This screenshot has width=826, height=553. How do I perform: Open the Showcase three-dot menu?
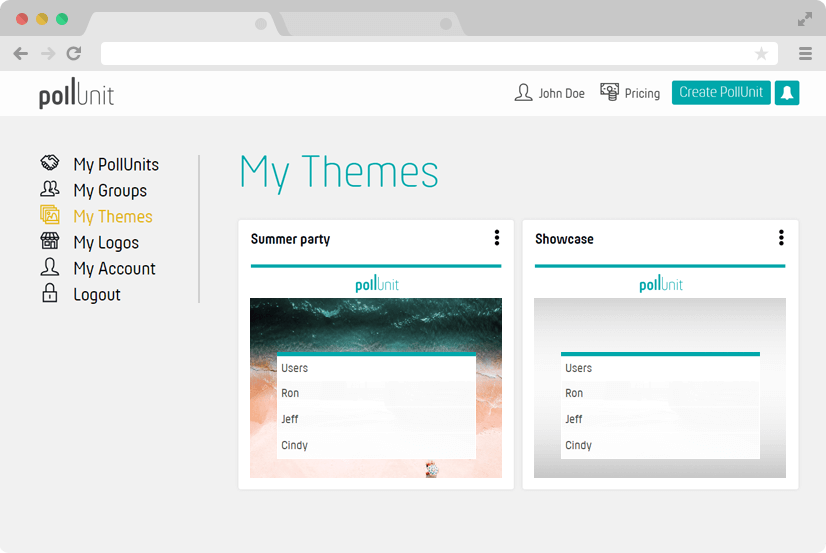tap(781, 238)
